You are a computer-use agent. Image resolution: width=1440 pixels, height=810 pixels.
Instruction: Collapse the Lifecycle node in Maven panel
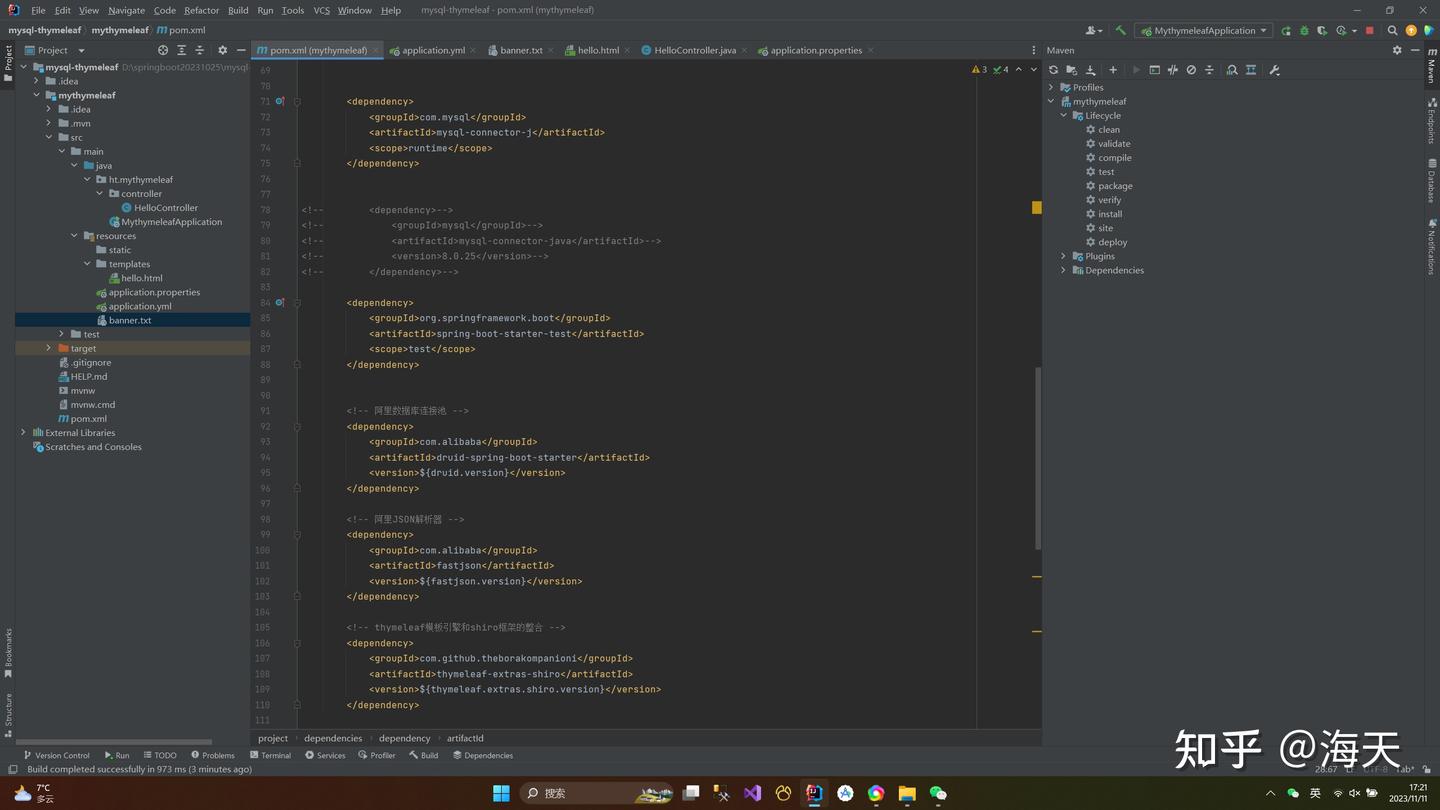tap(1063, 115)
